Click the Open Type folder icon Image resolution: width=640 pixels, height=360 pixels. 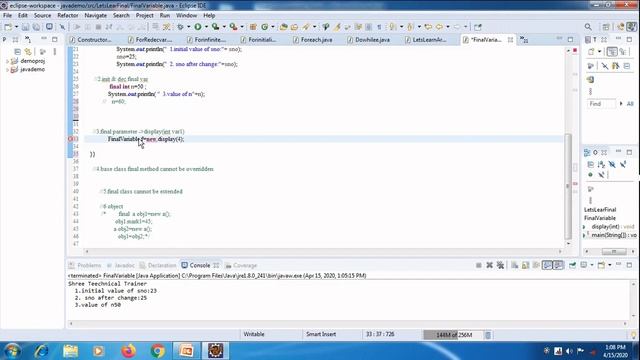(283, 27)
